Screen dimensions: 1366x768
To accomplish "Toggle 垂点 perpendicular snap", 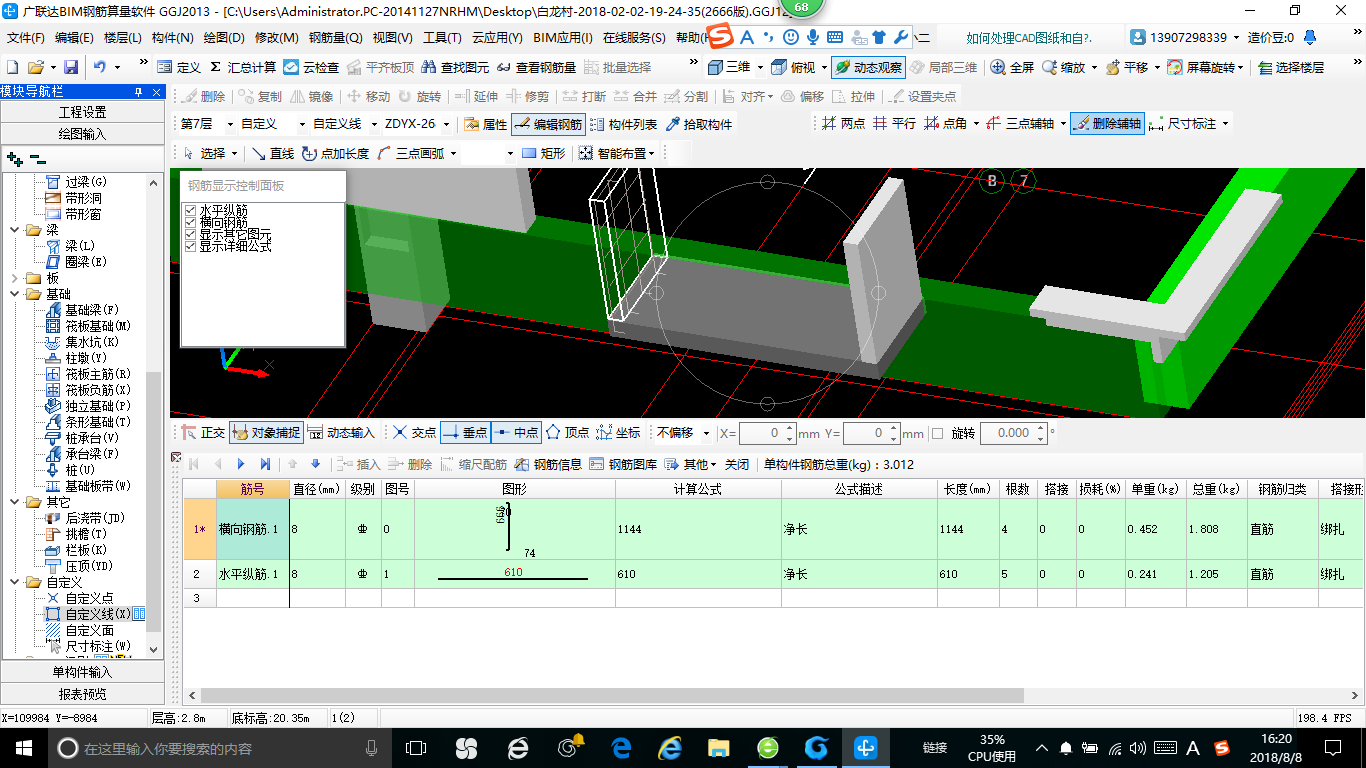I will (465, 433).
